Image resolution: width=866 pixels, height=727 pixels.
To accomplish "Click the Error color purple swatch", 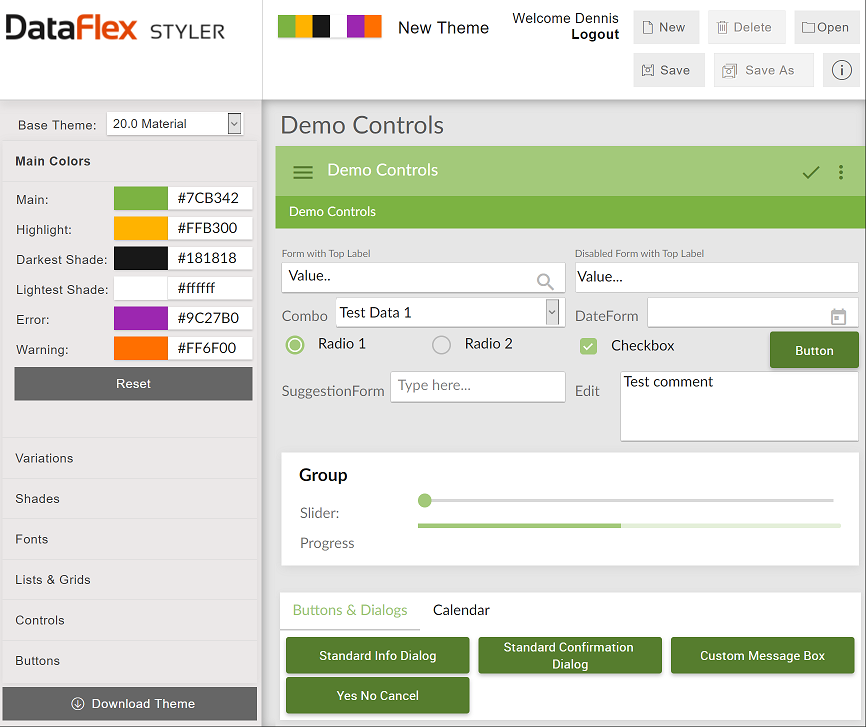I will pyautogui.click(x=141, y=318).
